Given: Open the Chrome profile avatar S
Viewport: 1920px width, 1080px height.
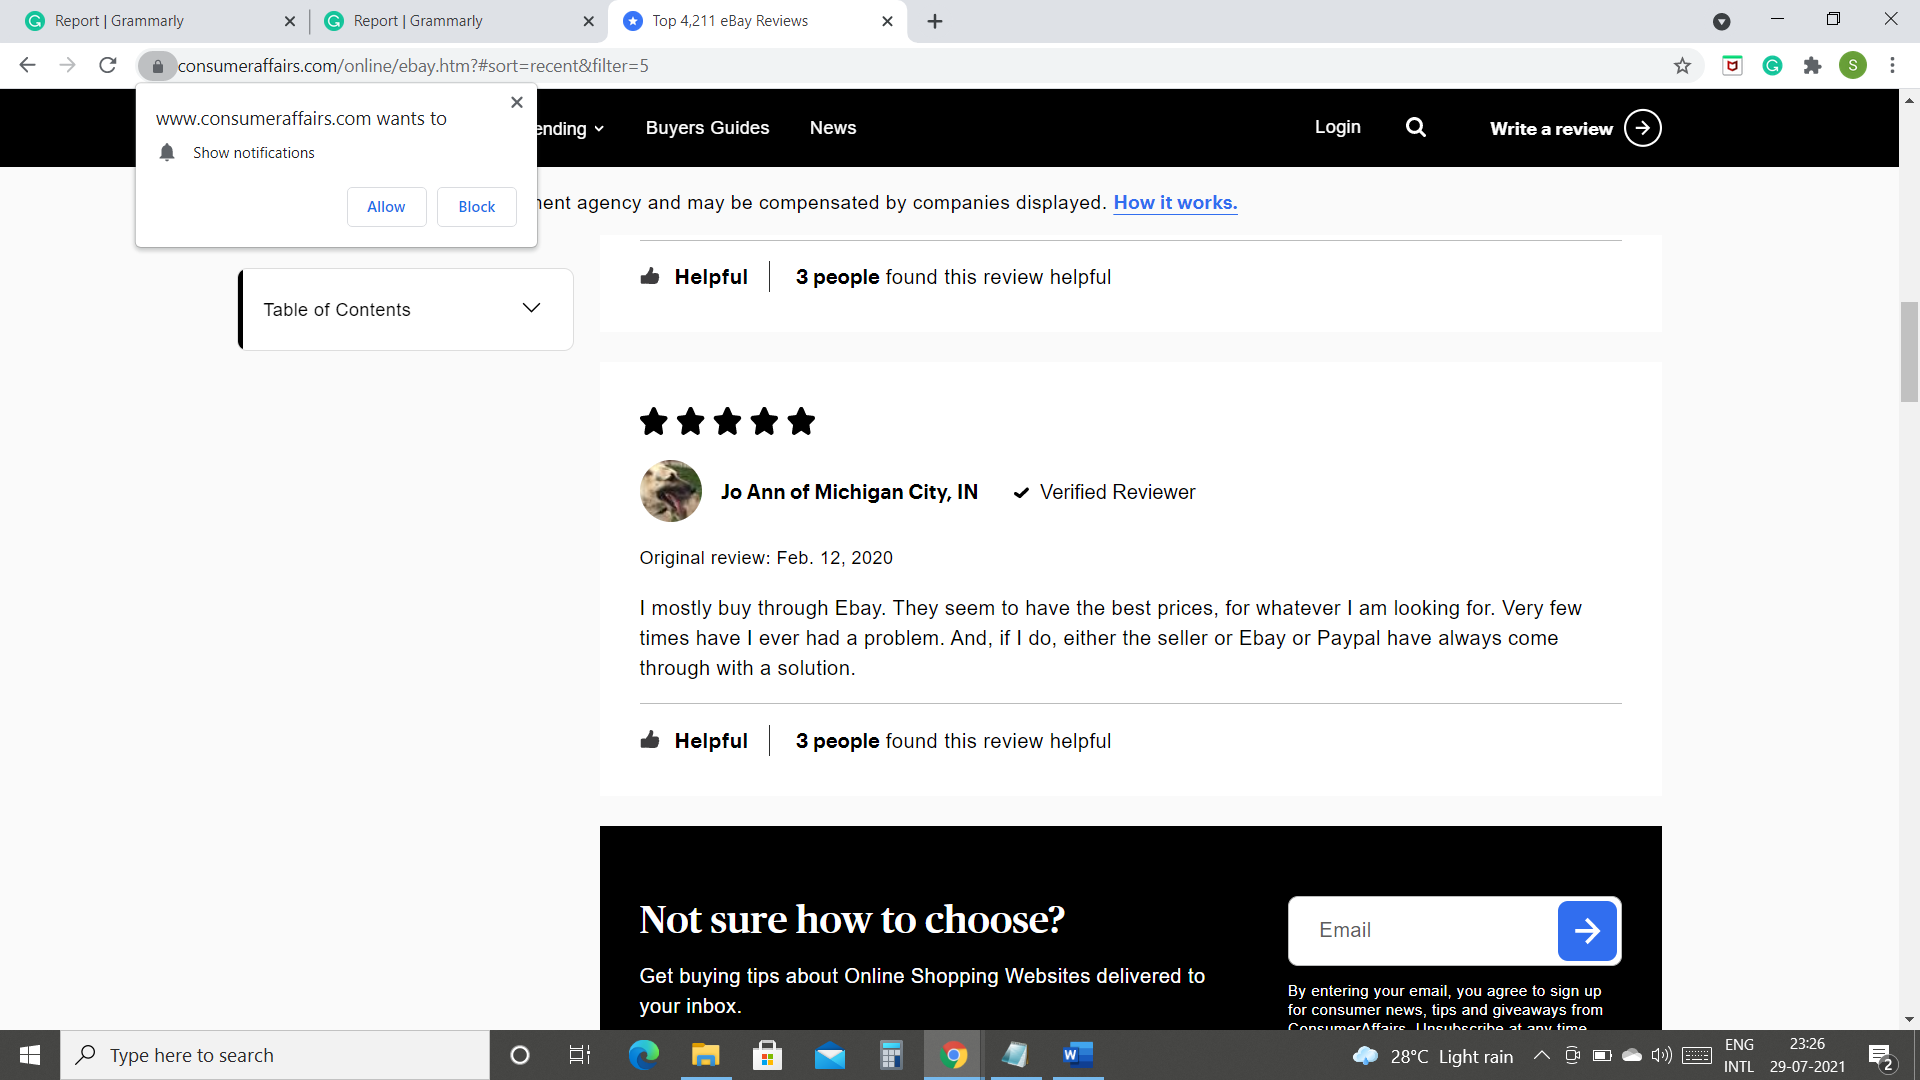Looking at the screenshot, I should click(1852, 66).
